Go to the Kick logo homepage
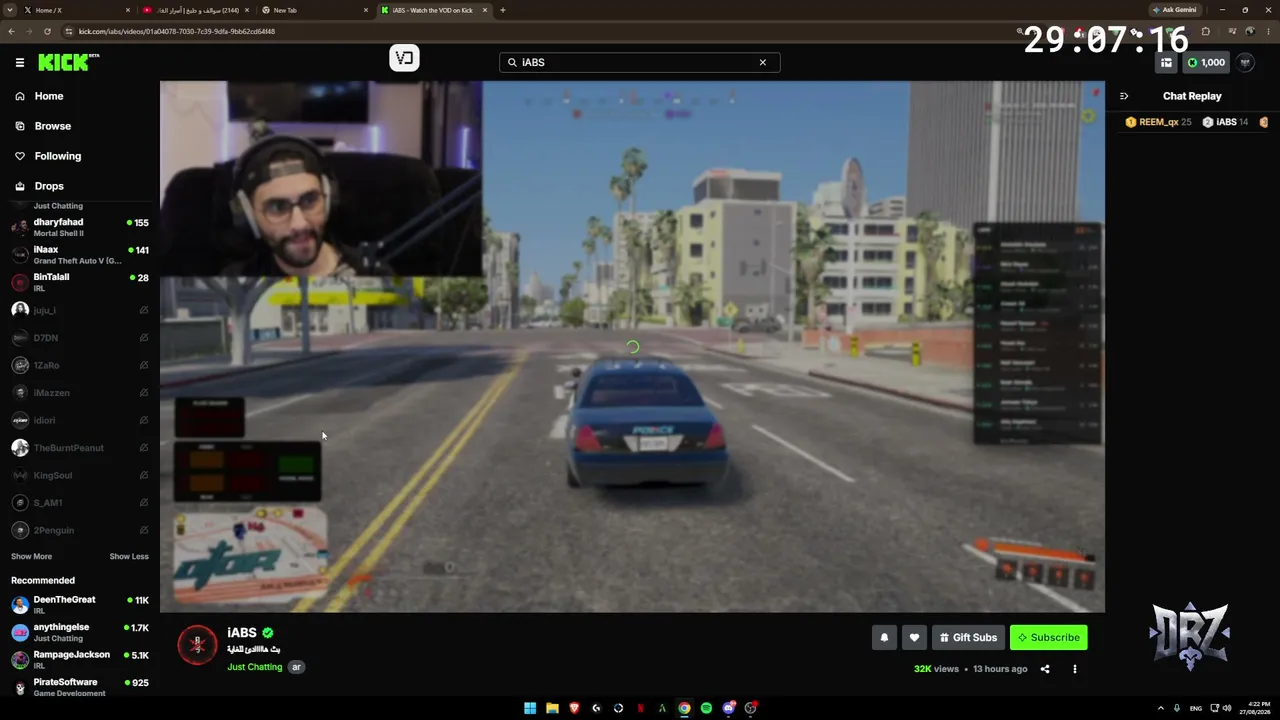 click(68, 62)
